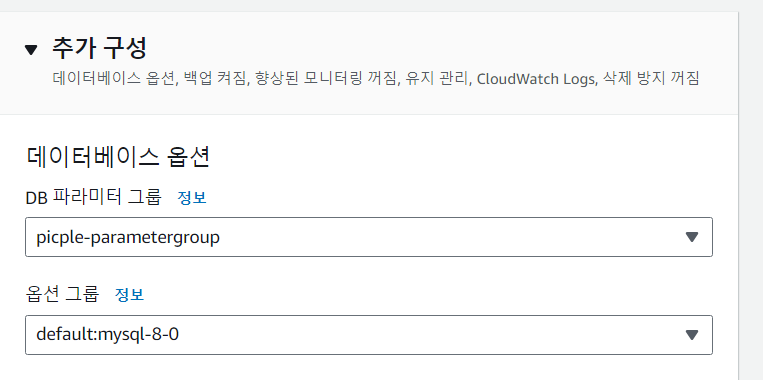
Task: Click the default:mysql-8-0 dropdown arrow
Action: (691, 335)
